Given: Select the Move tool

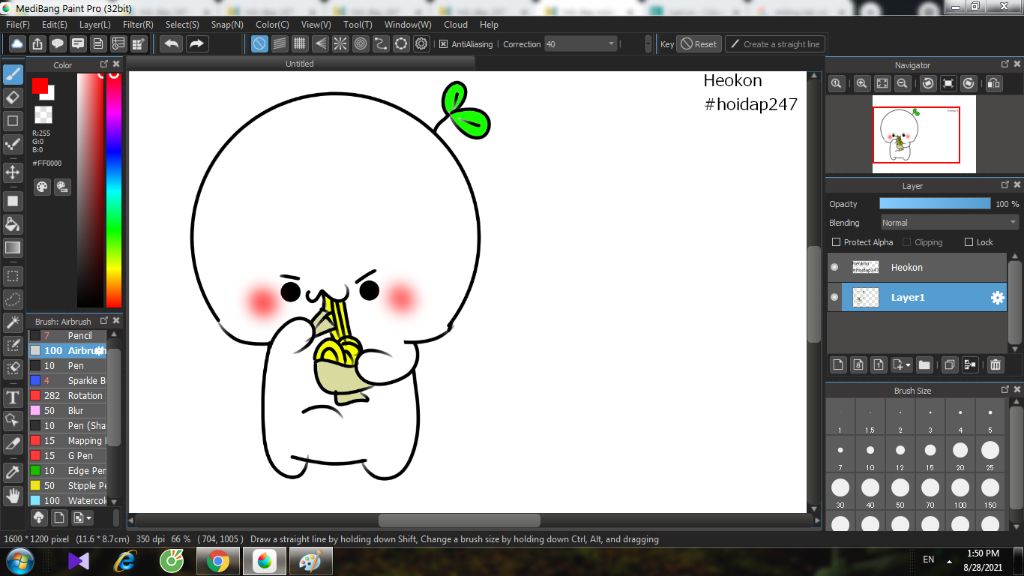Looking at the screenshot, I should (x=12, y=172).
